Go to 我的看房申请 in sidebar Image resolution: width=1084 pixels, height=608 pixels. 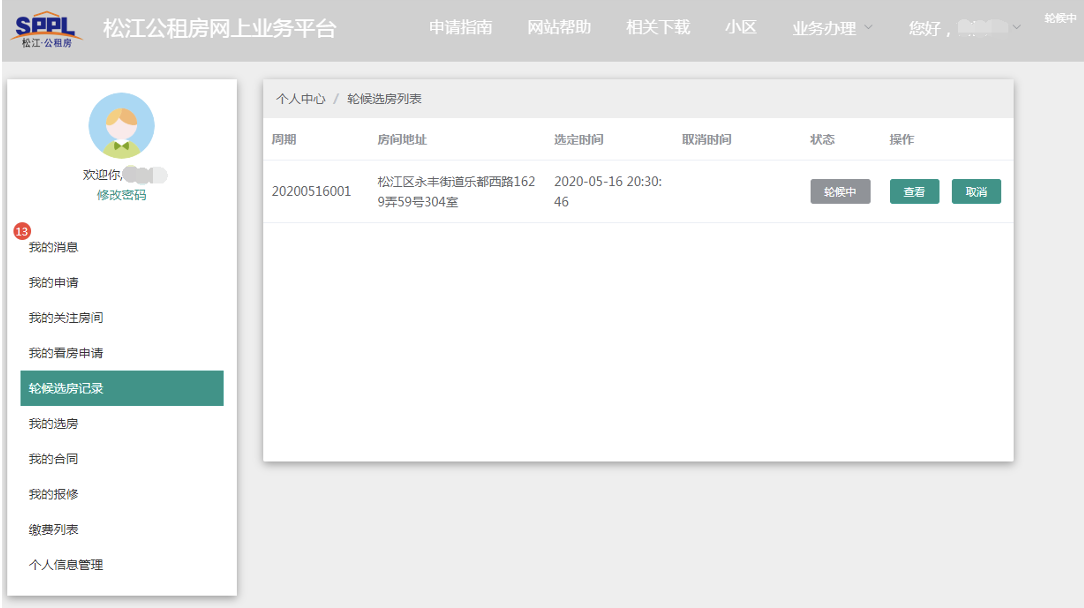coord(66,353)
